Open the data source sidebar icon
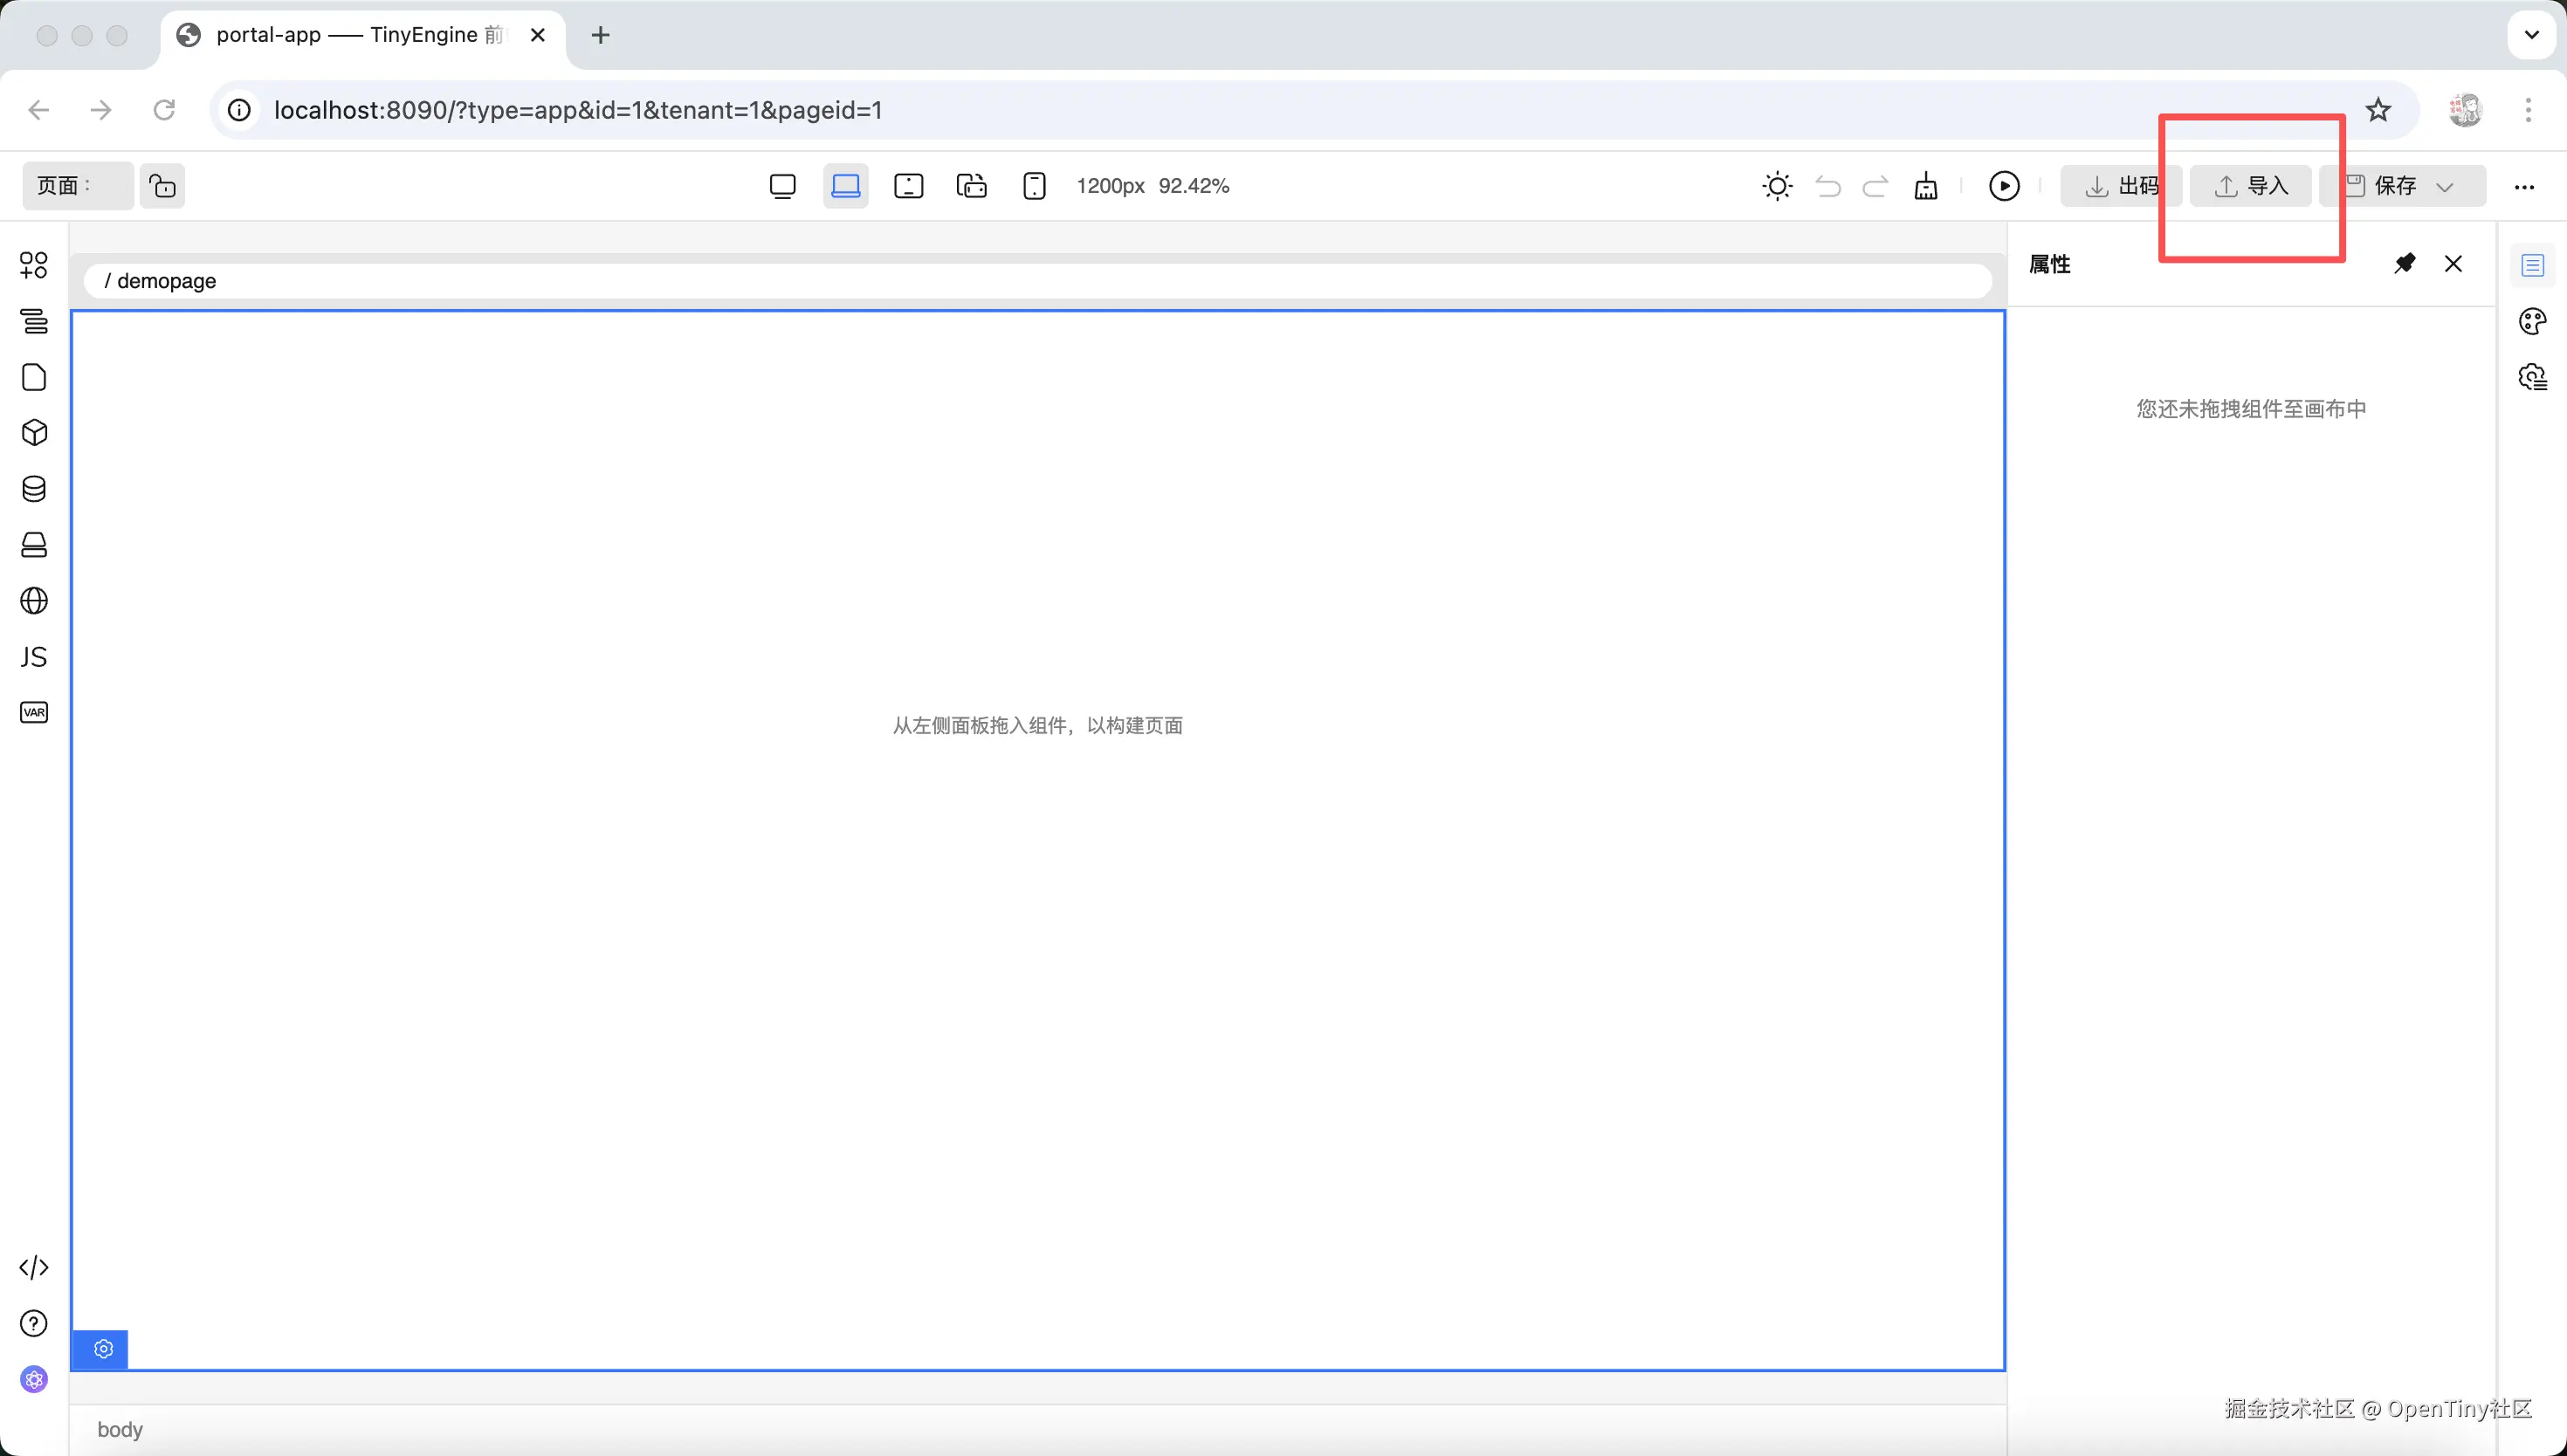The height and width of the screenshot is (1456, 2567). (x=34, y=489)
